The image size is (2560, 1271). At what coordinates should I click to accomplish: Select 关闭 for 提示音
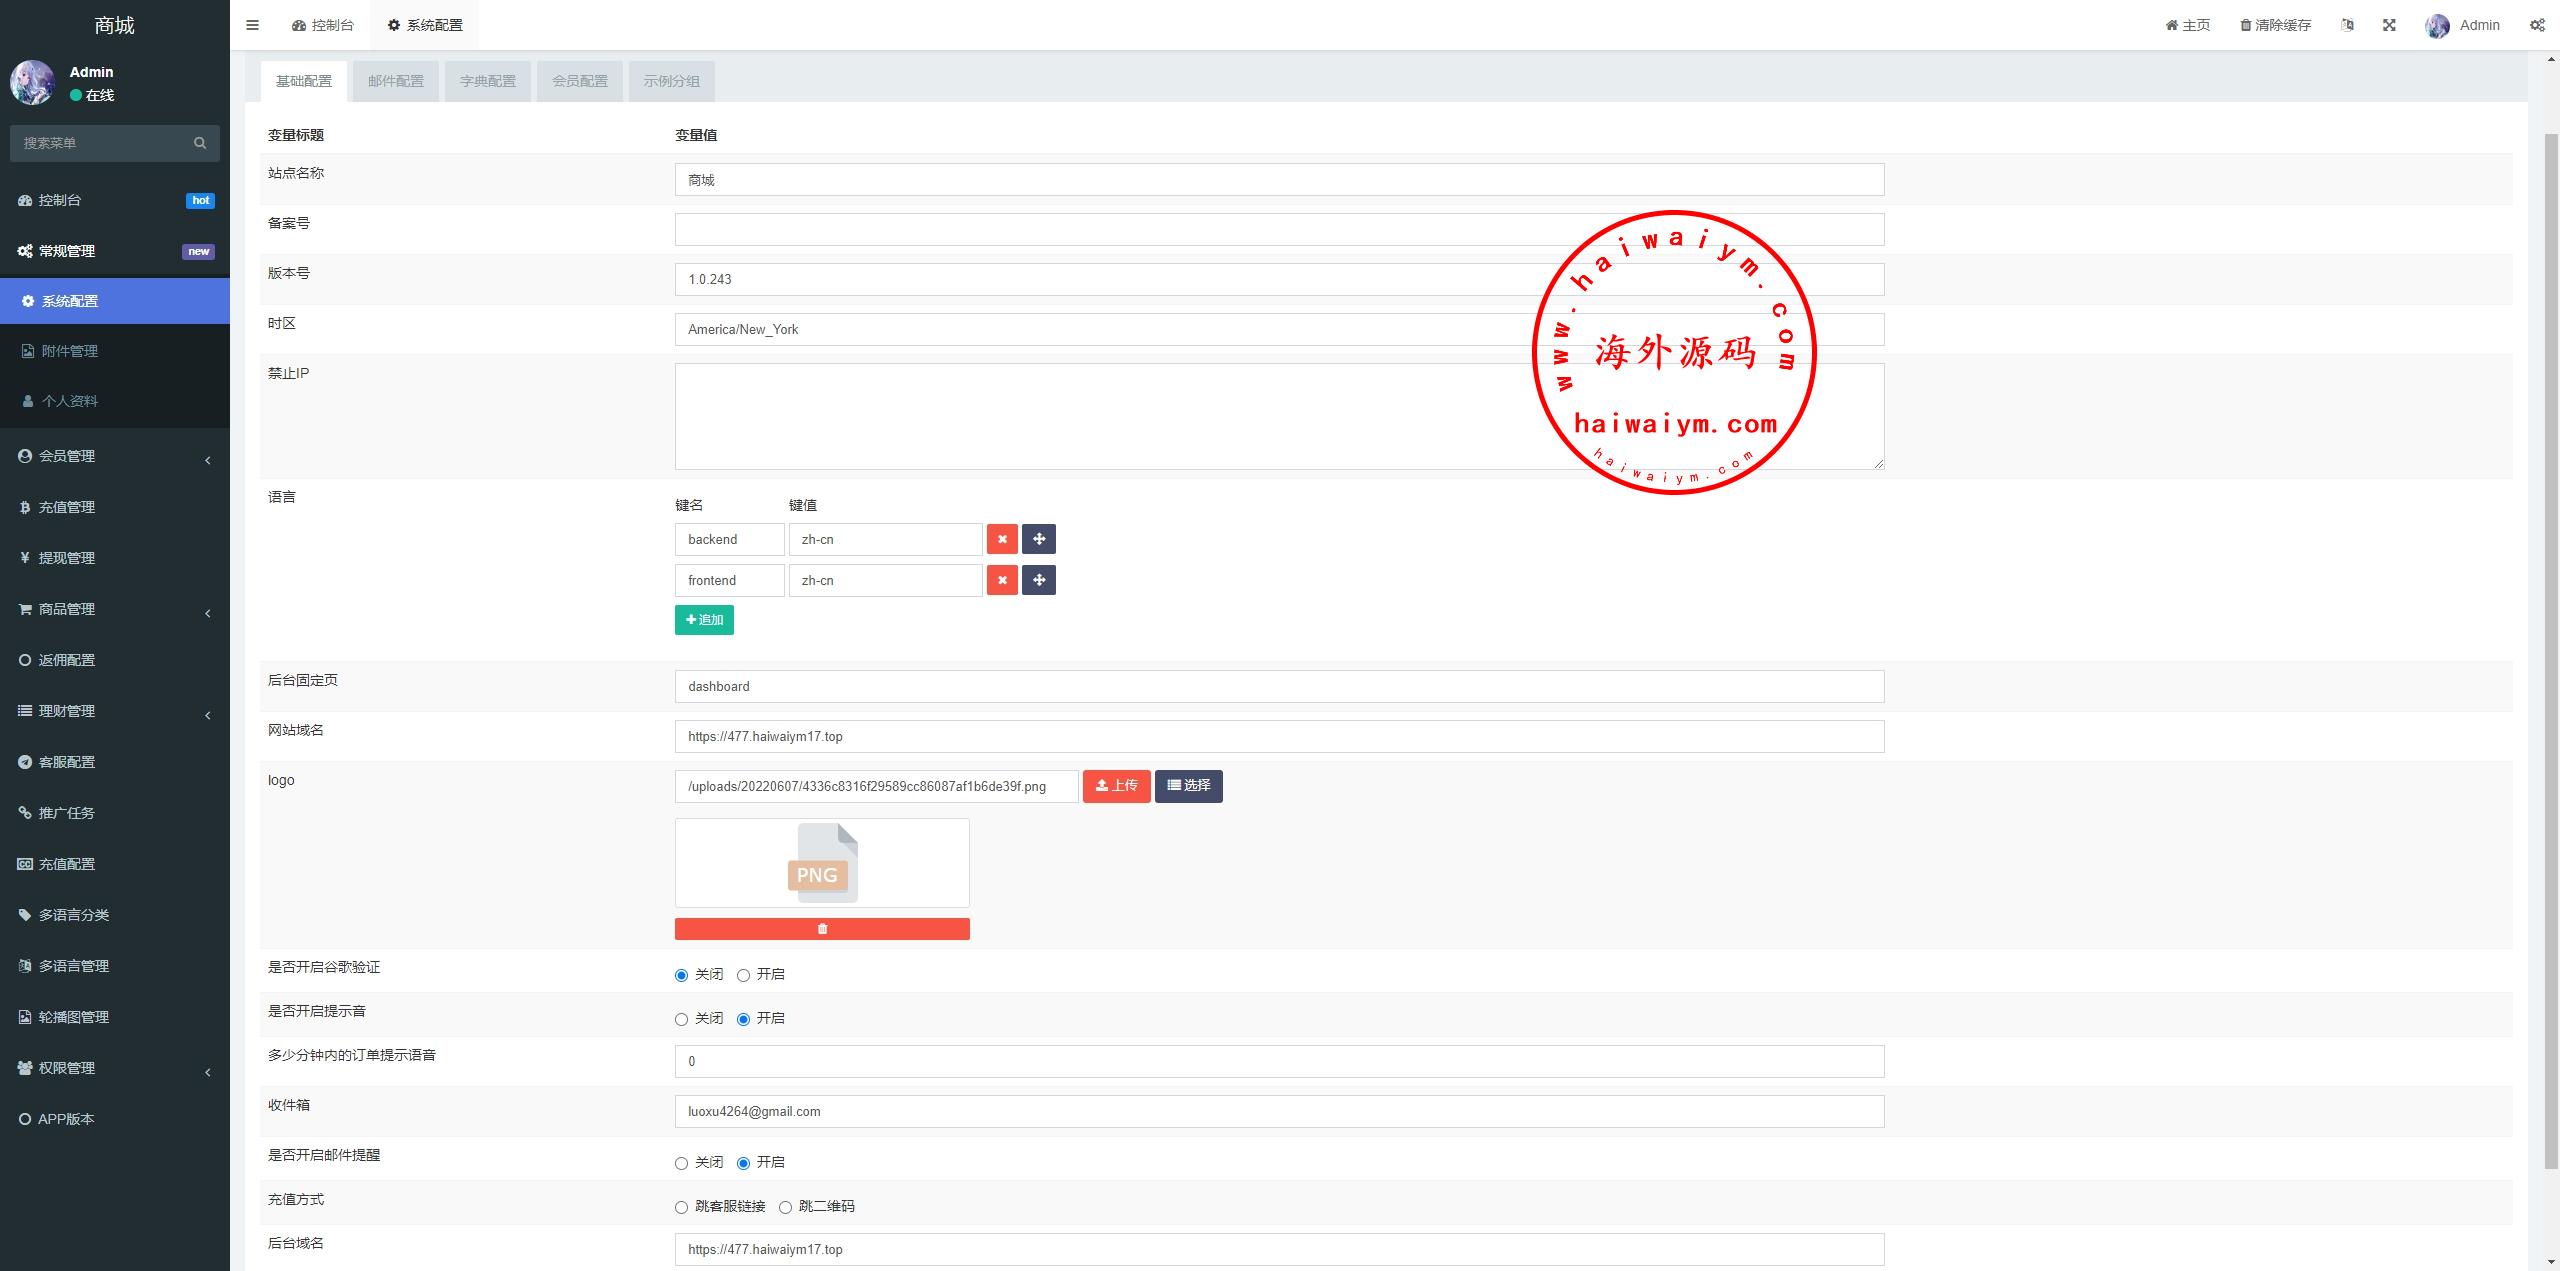pos(681,1019)
